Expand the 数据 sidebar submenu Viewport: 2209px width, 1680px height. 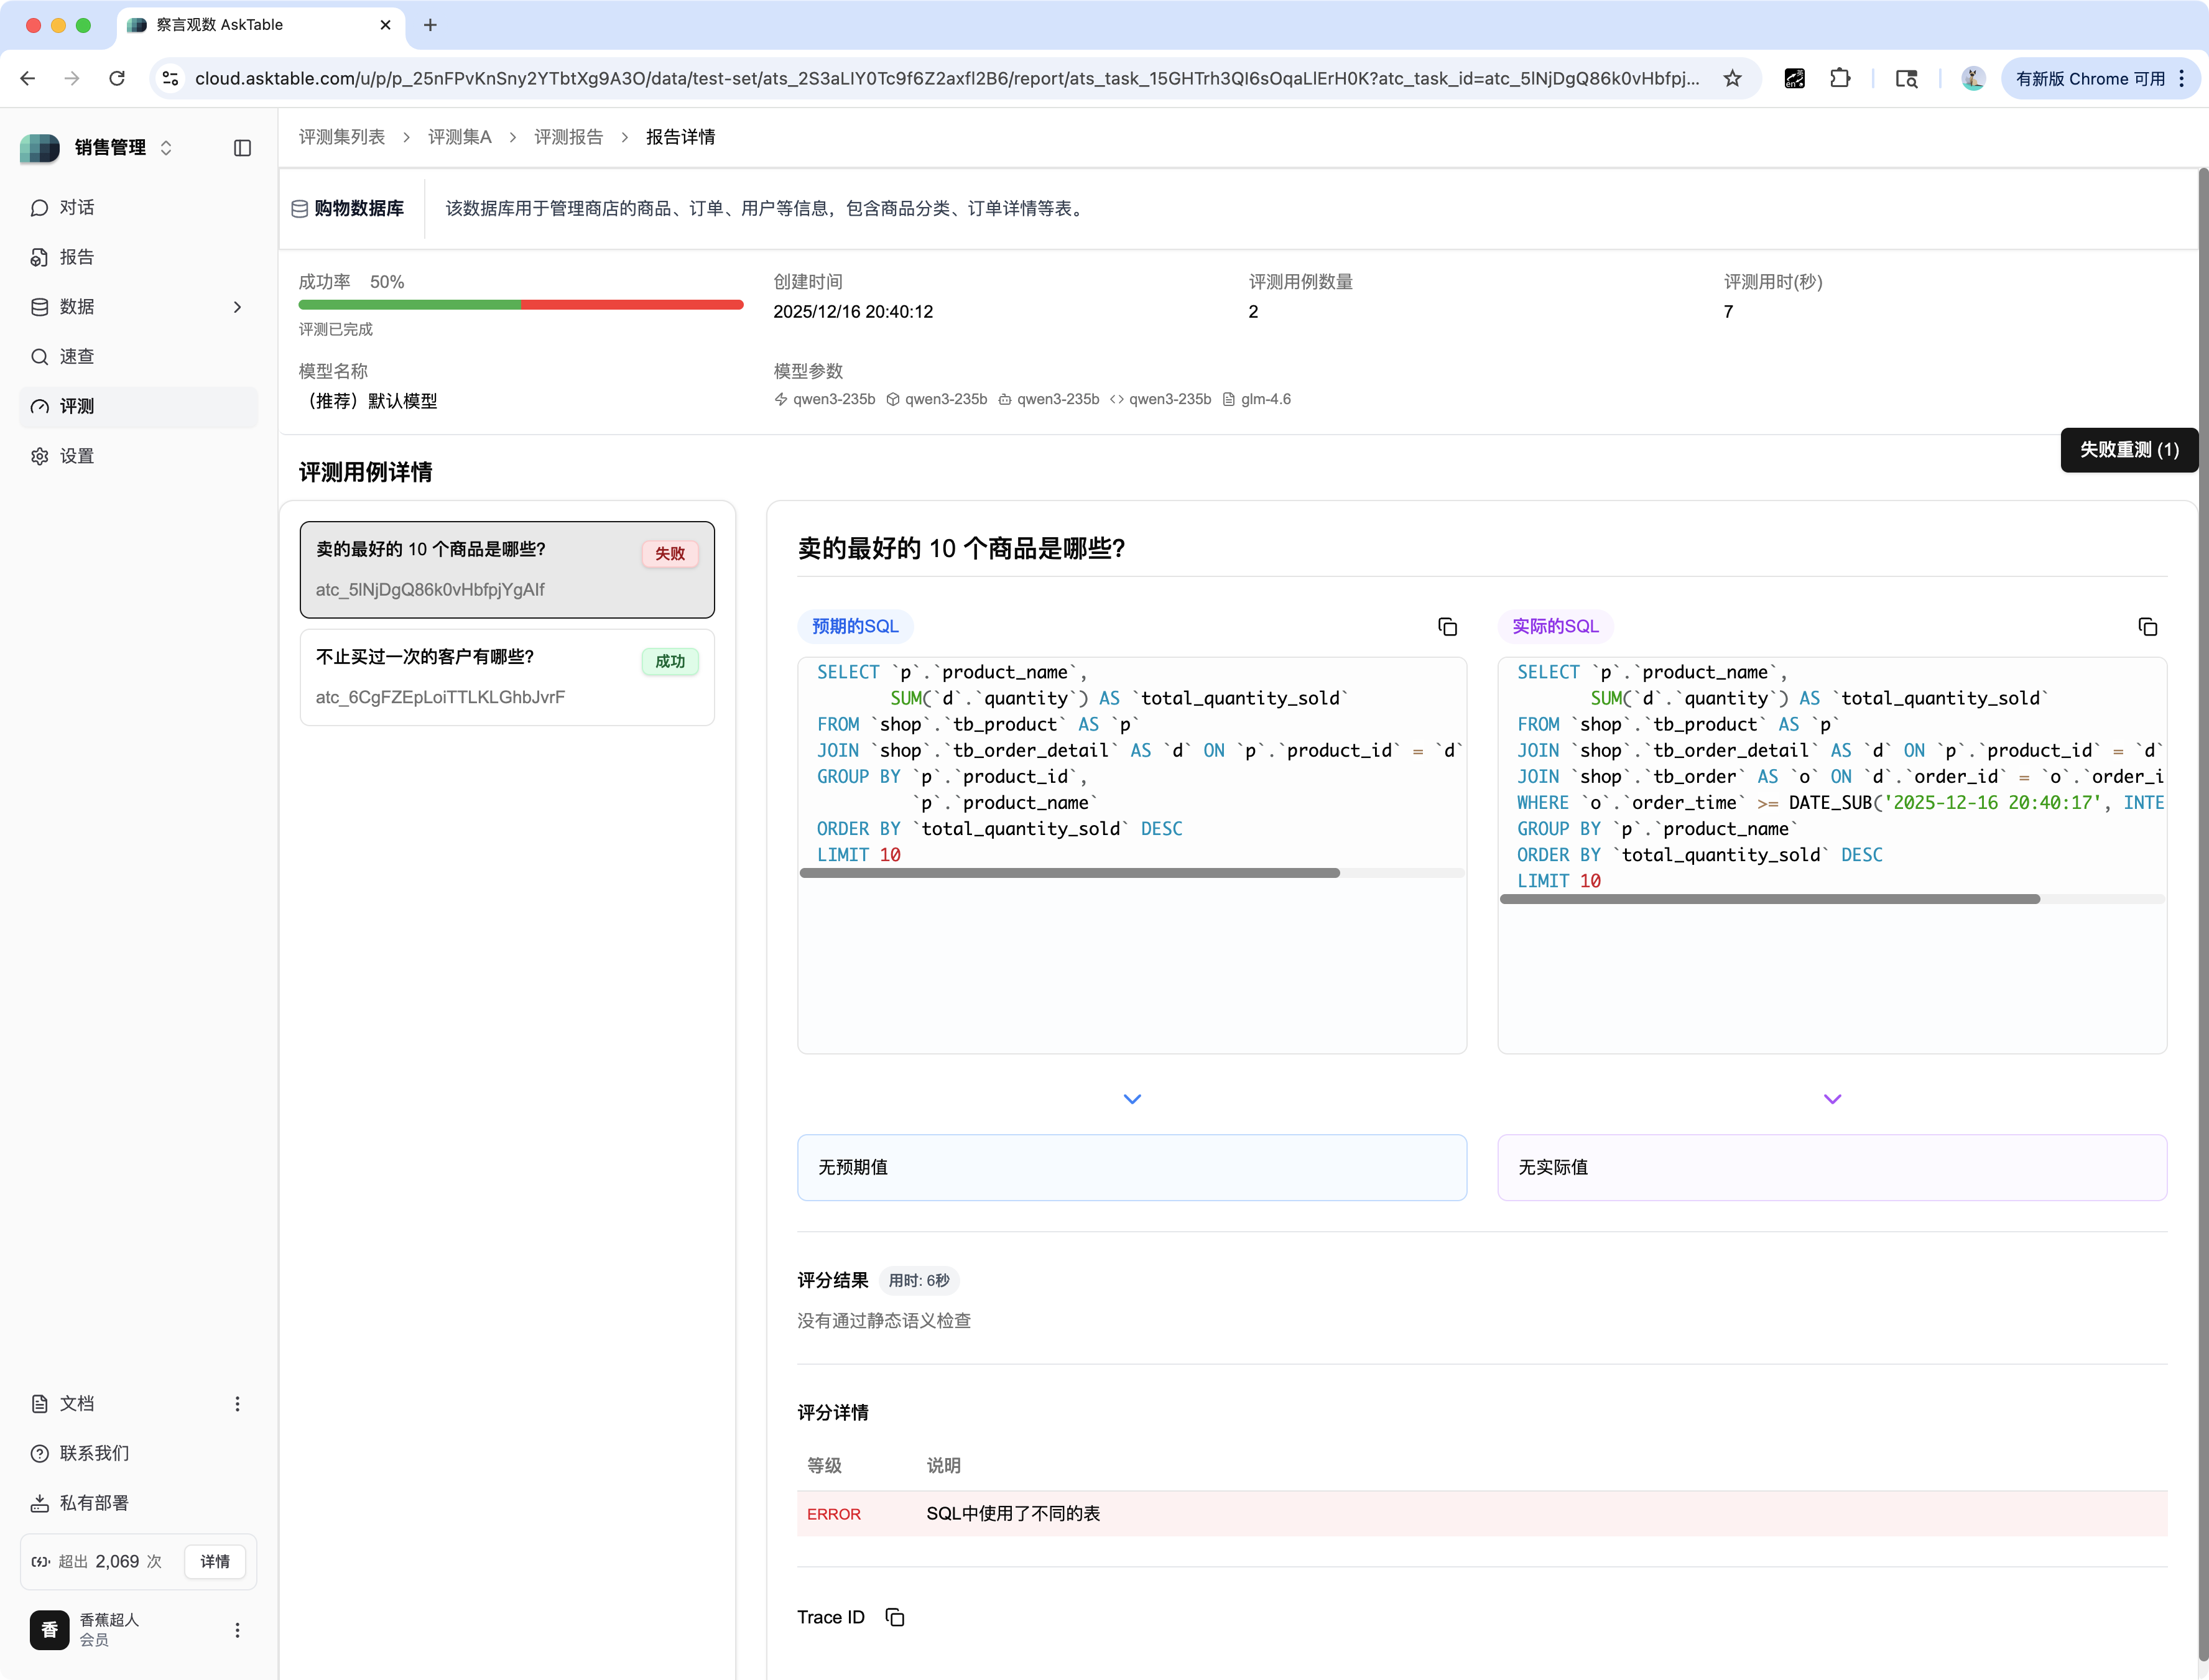tap(237, 307)
